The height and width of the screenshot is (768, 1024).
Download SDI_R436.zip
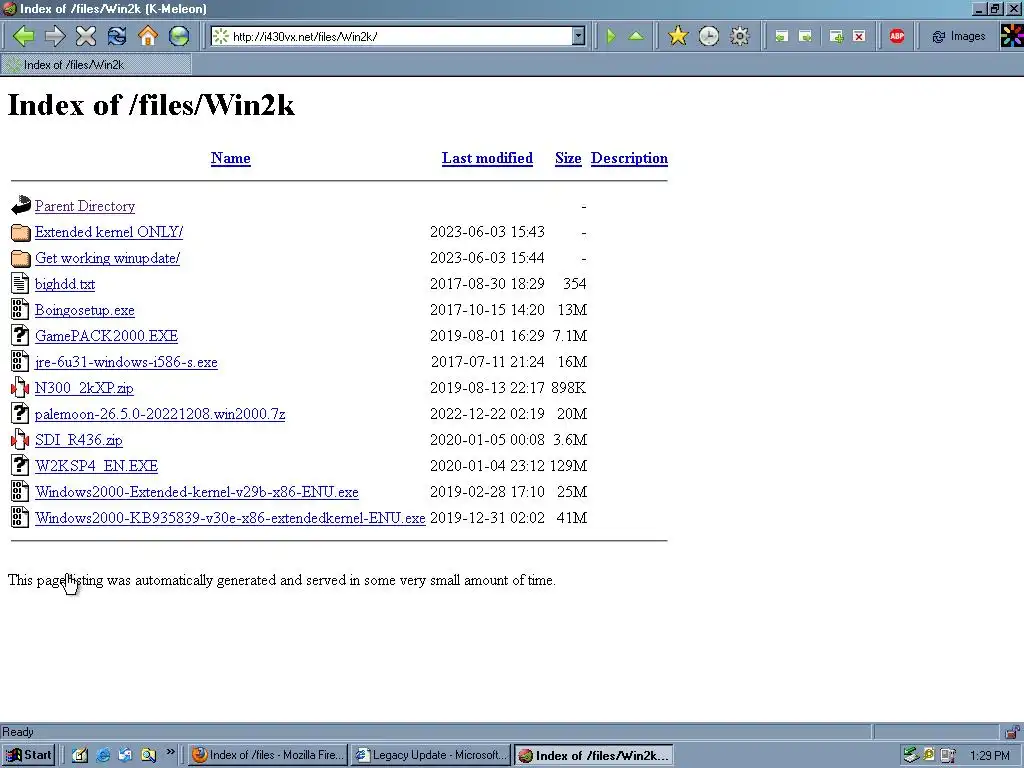point(79,440)
